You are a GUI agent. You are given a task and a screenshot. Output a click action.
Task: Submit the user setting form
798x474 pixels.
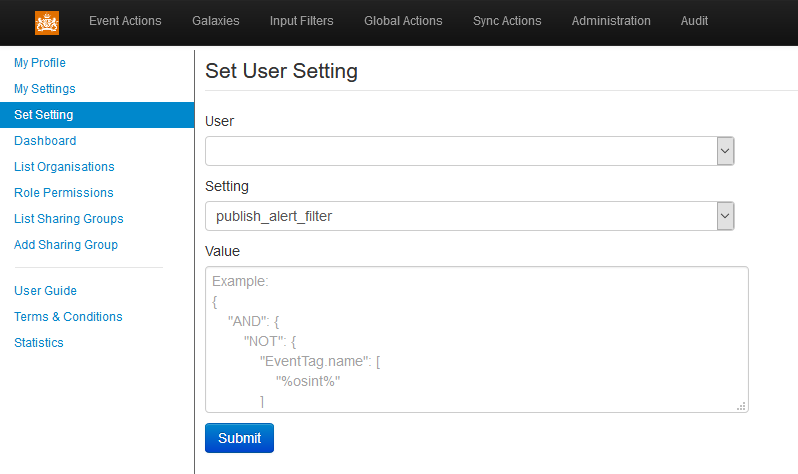click(x=239, y=438)
